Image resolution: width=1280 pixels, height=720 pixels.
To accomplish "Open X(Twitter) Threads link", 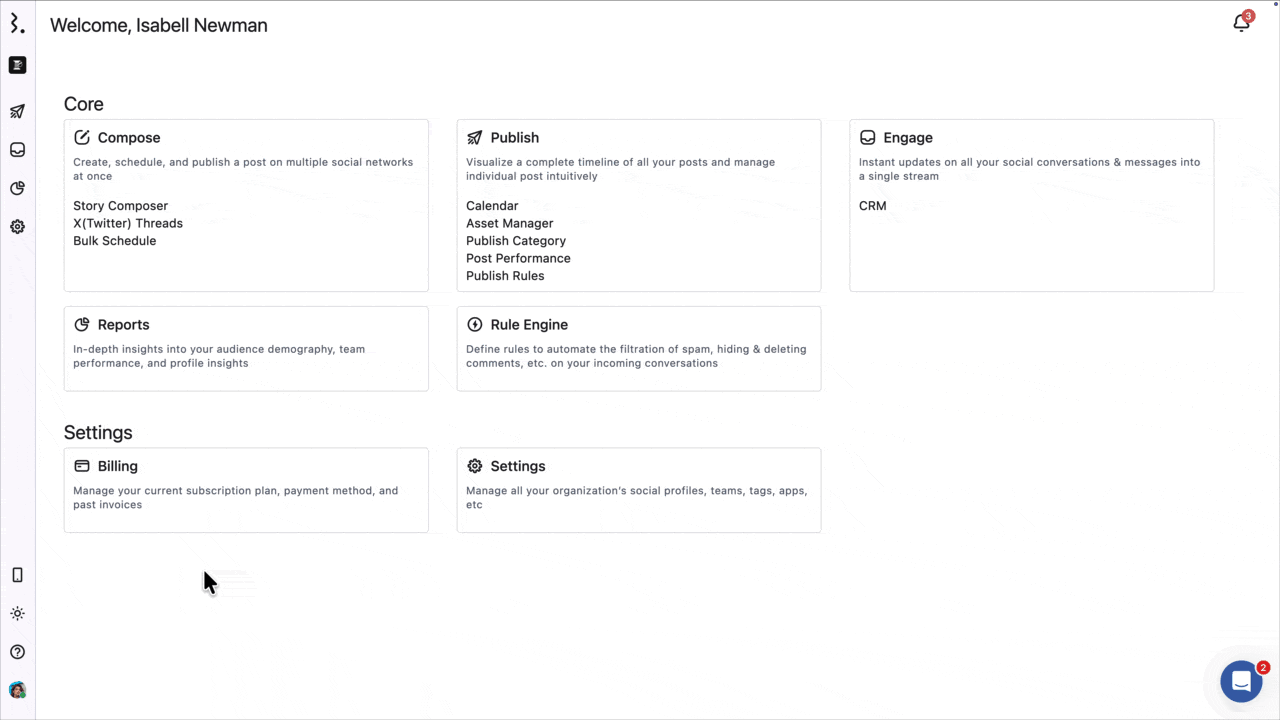I will click(x=128, y=223).
